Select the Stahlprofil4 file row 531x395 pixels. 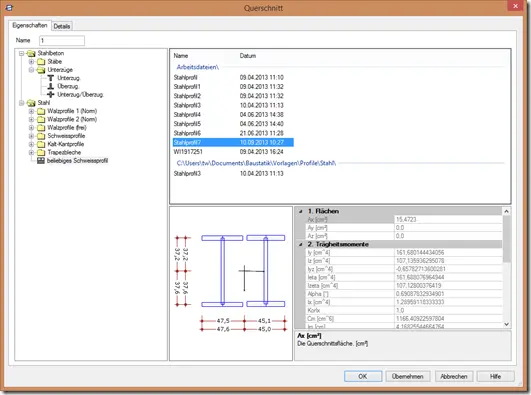[x=233, y=115]
